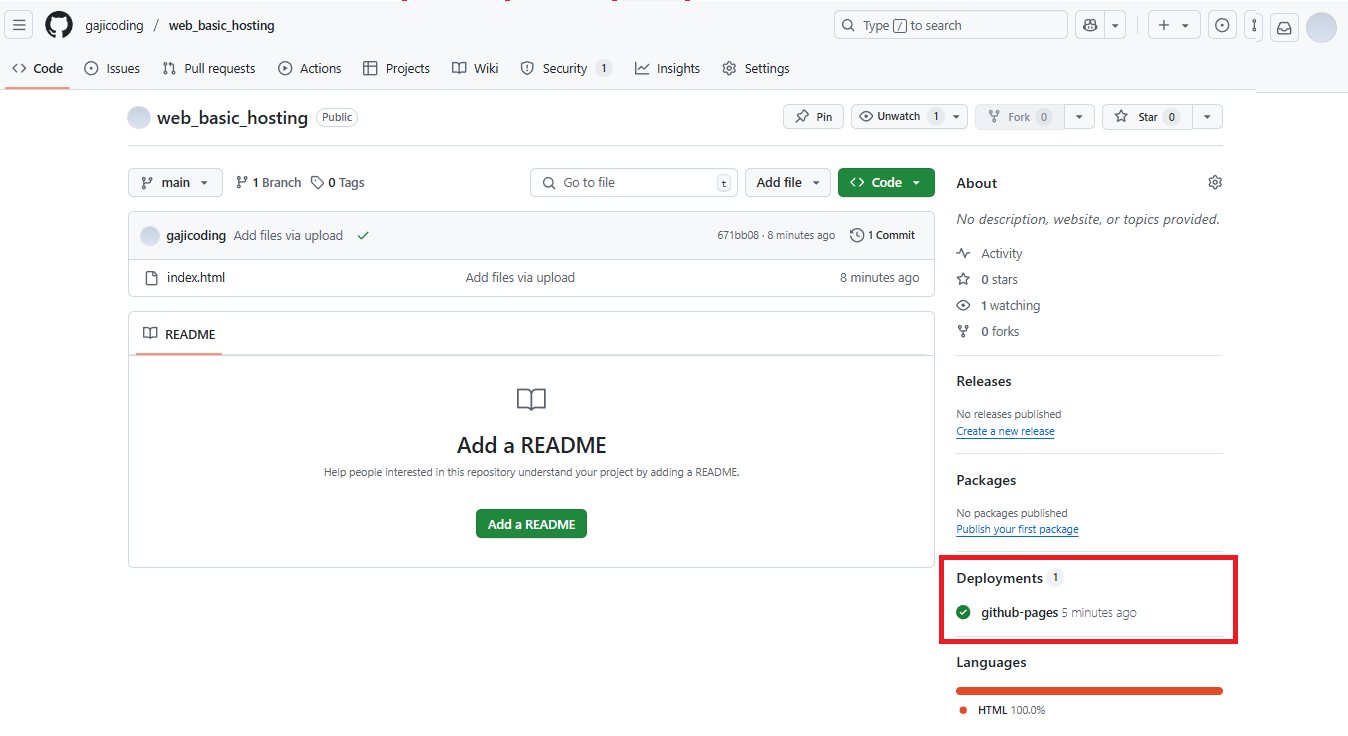Switch to the Projects tab

[x=396, y=68]
